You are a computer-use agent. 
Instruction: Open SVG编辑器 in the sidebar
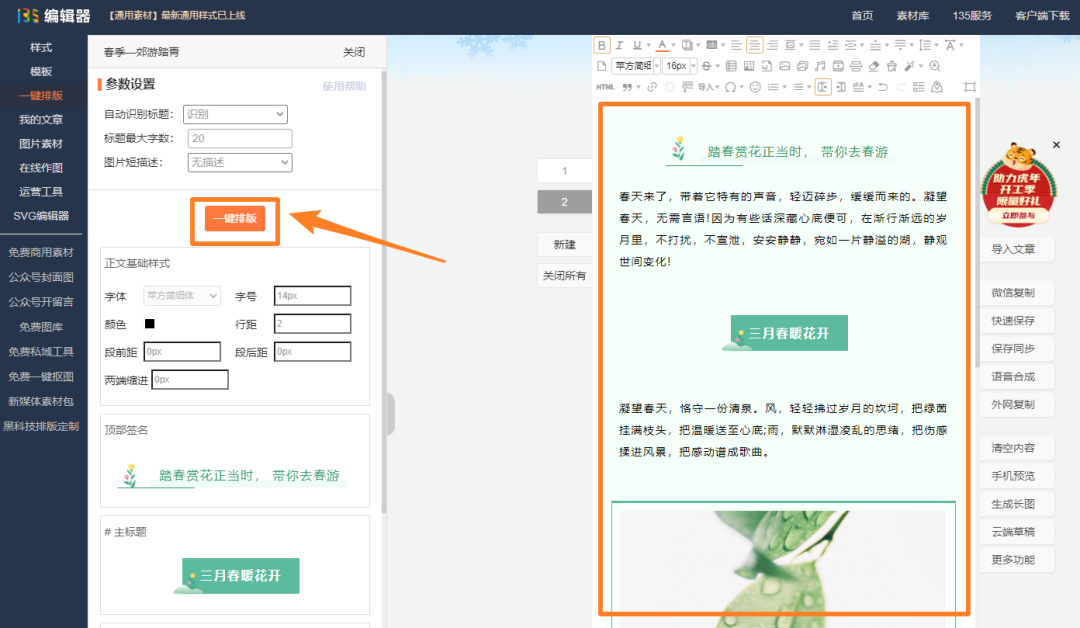[x=41, y=216]
